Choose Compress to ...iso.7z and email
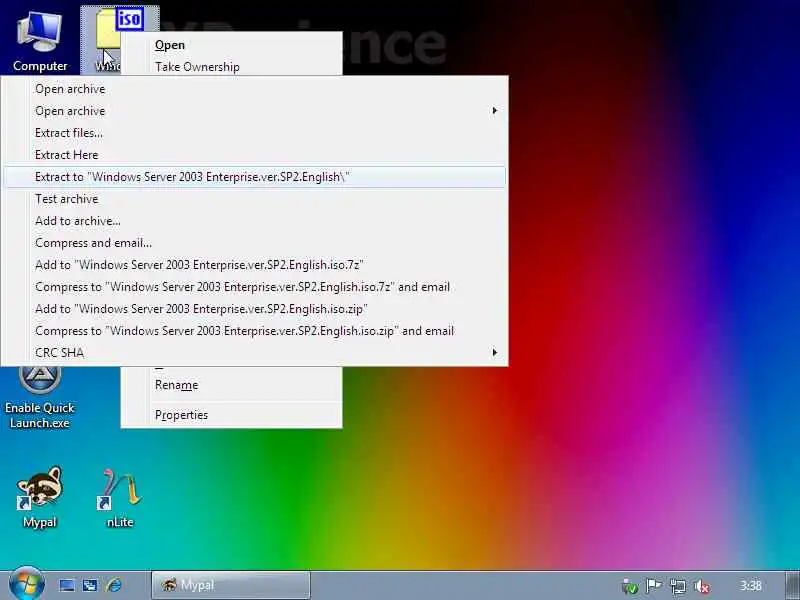Viewport: 800px width, 600px height. click(254, 287)
